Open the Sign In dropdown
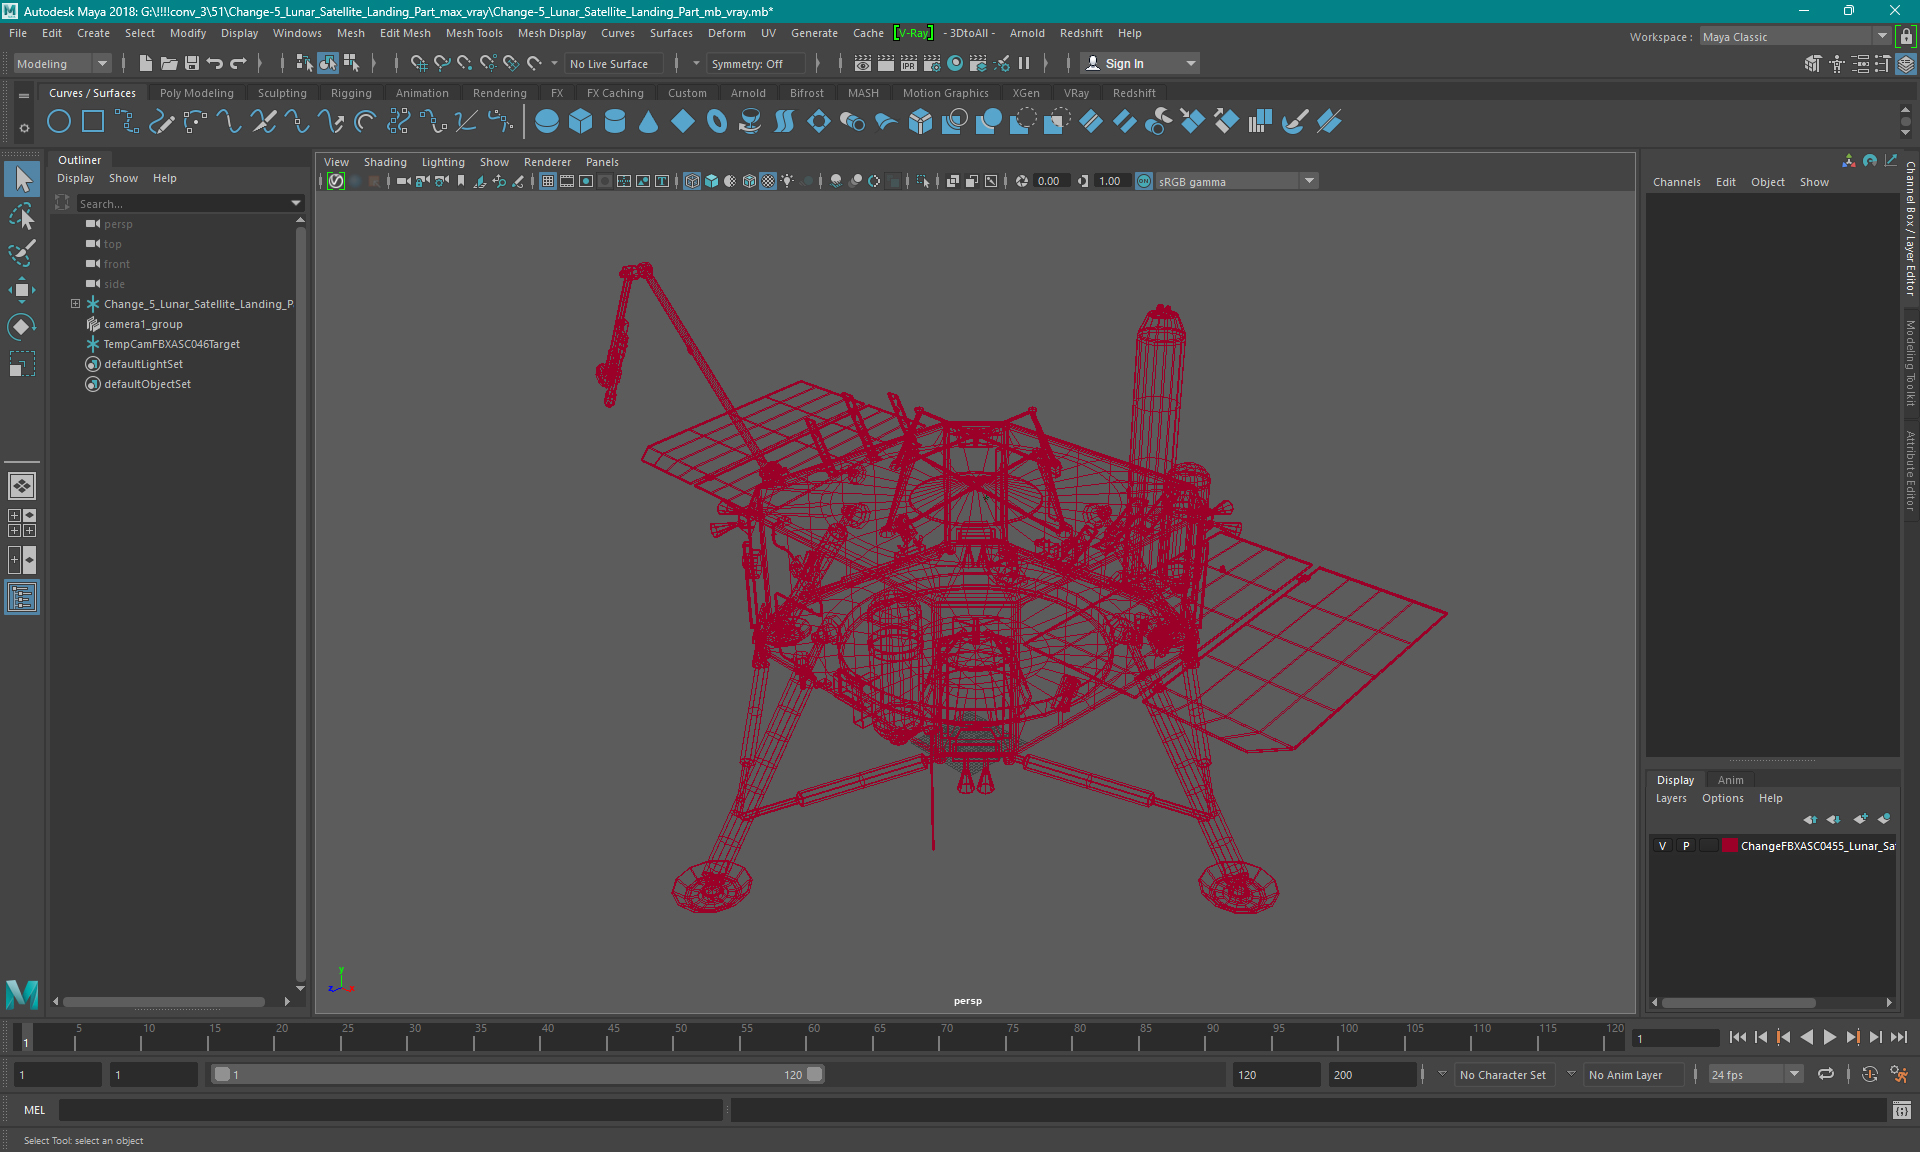 click(x=1140, y=63)
